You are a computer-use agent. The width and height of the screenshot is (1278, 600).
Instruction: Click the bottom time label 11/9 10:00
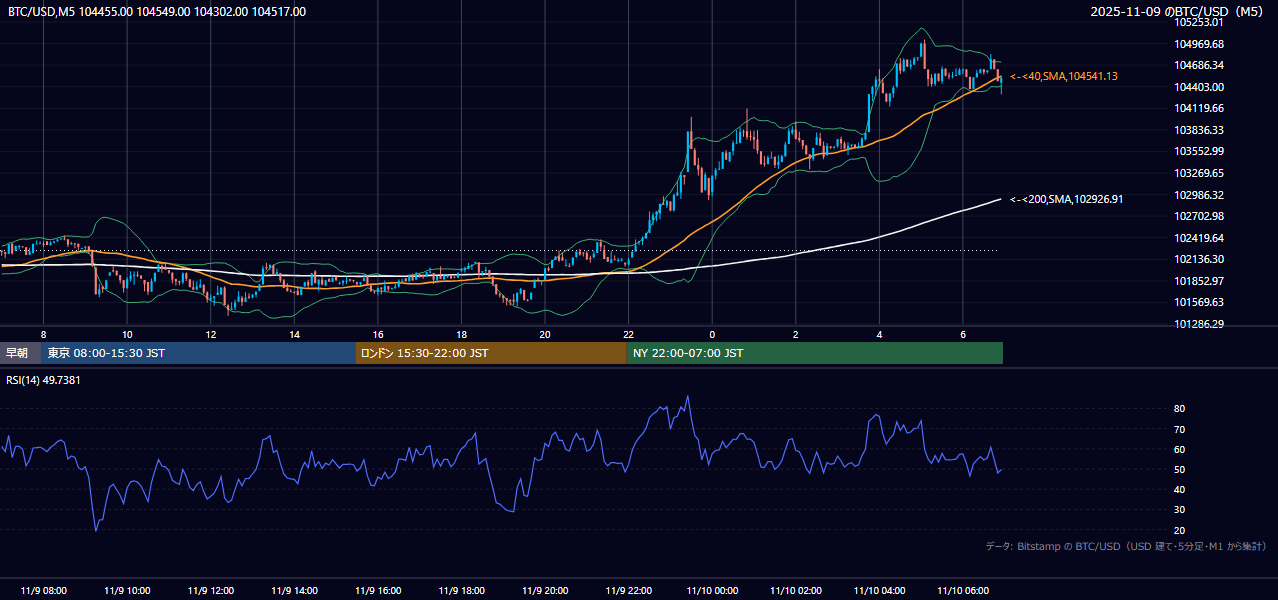tap(127, 591)
